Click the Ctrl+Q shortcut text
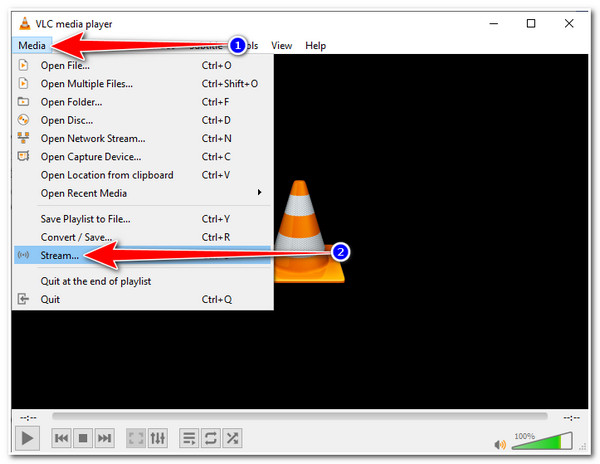Screen dimensions: 600x464 tap(217, 299)
